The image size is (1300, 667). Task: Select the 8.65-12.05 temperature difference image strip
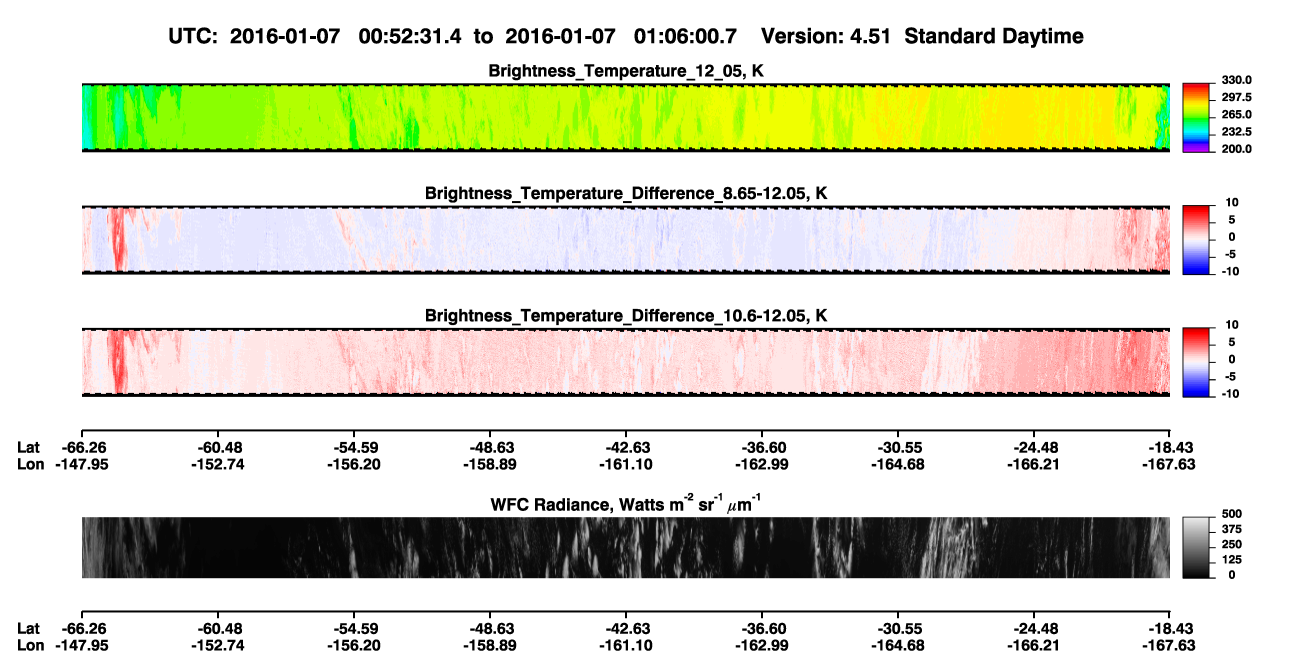(x=625, y=239)
